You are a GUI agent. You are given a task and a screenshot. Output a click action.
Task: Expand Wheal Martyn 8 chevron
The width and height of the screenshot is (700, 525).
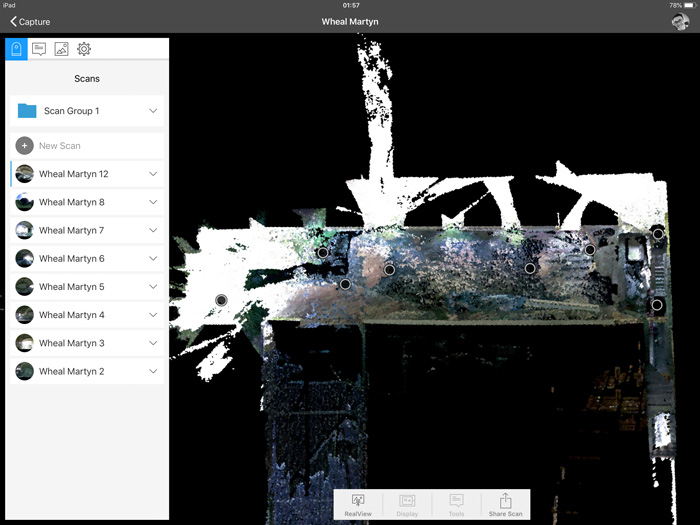[153, 202]
